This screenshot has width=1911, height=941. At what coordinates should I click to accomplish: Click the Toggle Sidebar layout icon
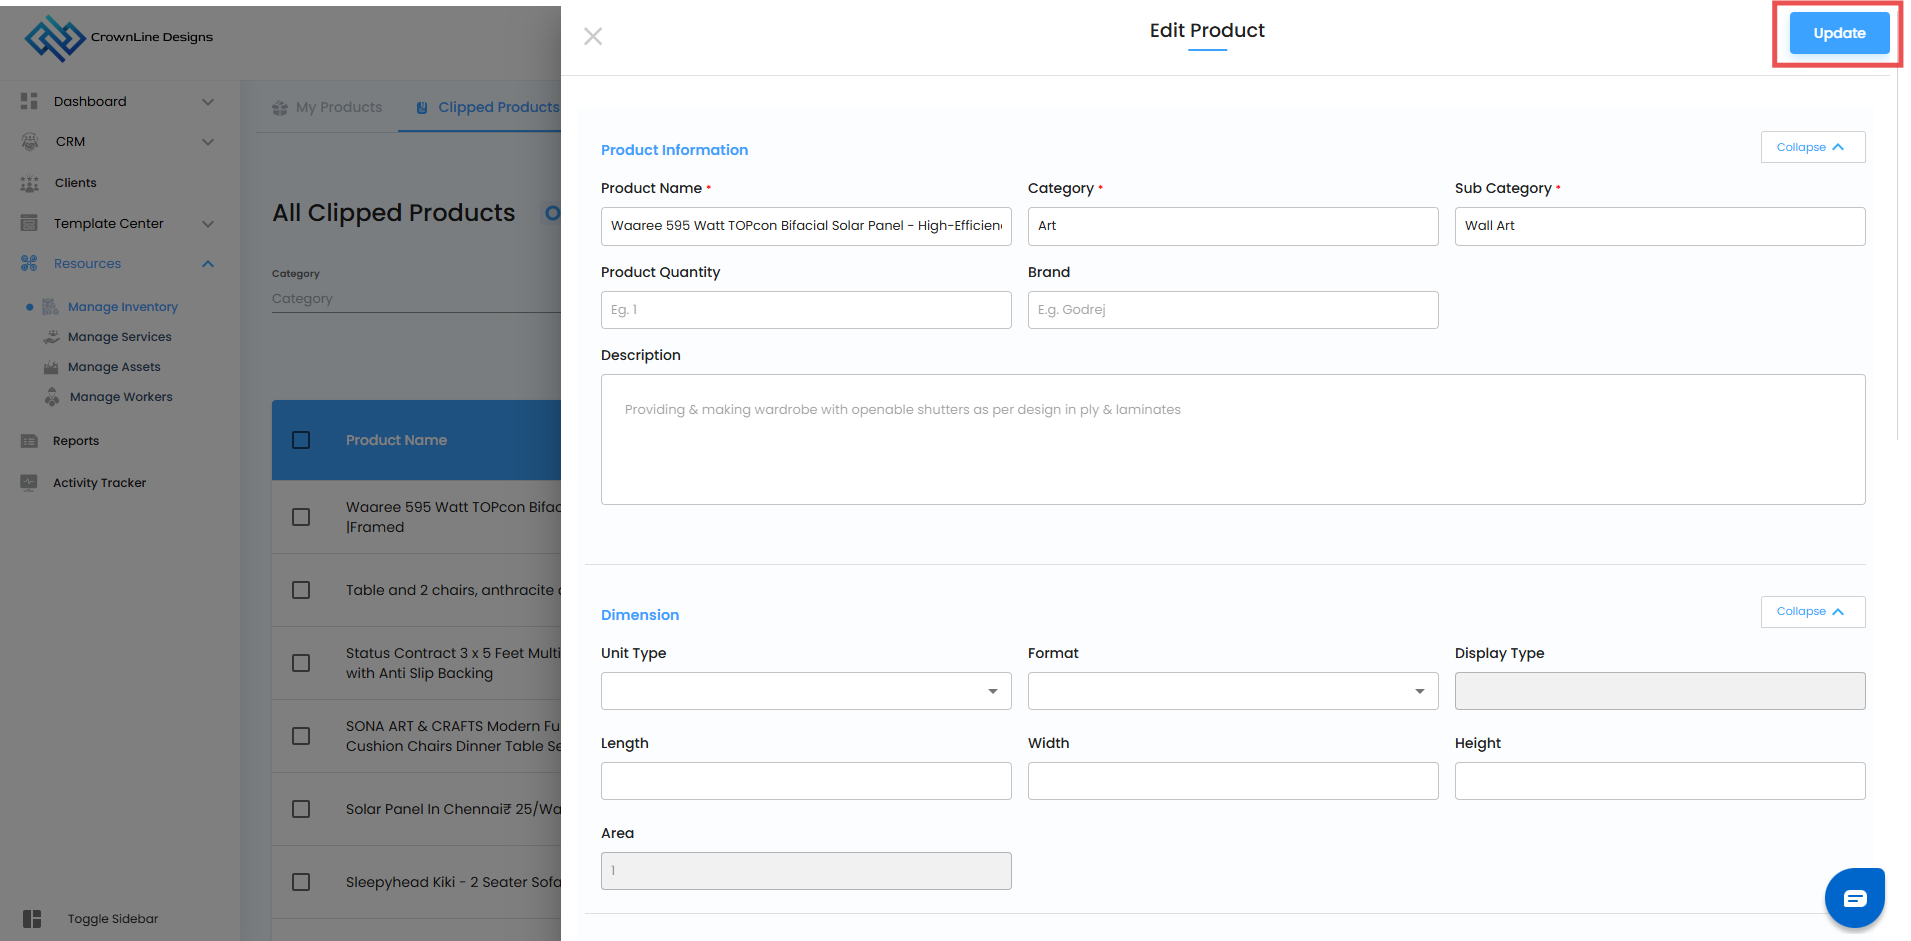[33, 919]
